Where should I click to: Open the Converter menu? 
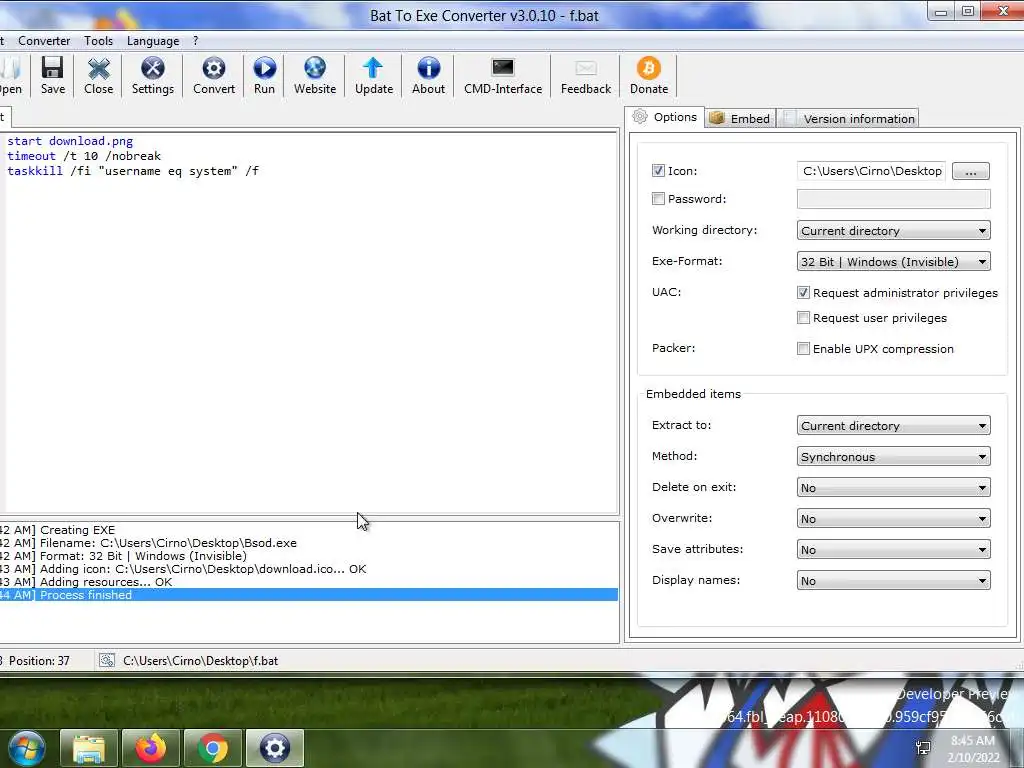click(x=44, y=40)
